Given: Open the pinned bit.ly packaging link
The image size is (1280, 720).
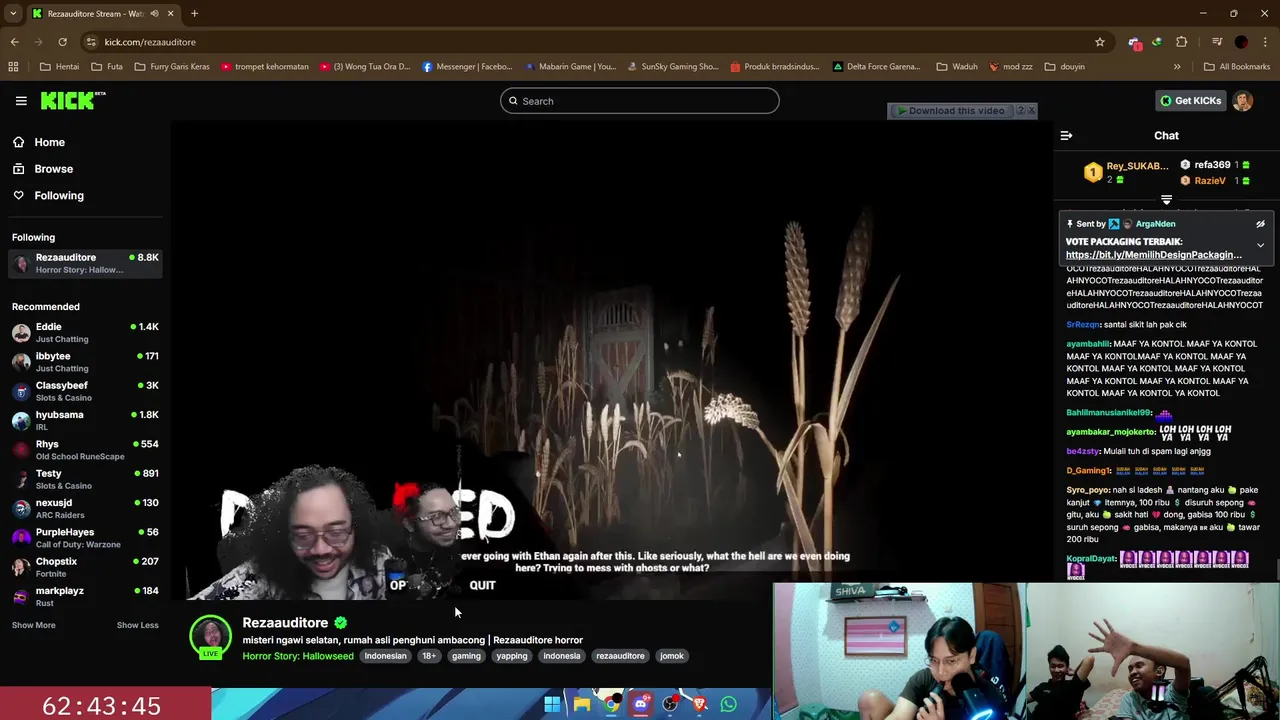Looking at the screenshot, I should pos(1153,255).
